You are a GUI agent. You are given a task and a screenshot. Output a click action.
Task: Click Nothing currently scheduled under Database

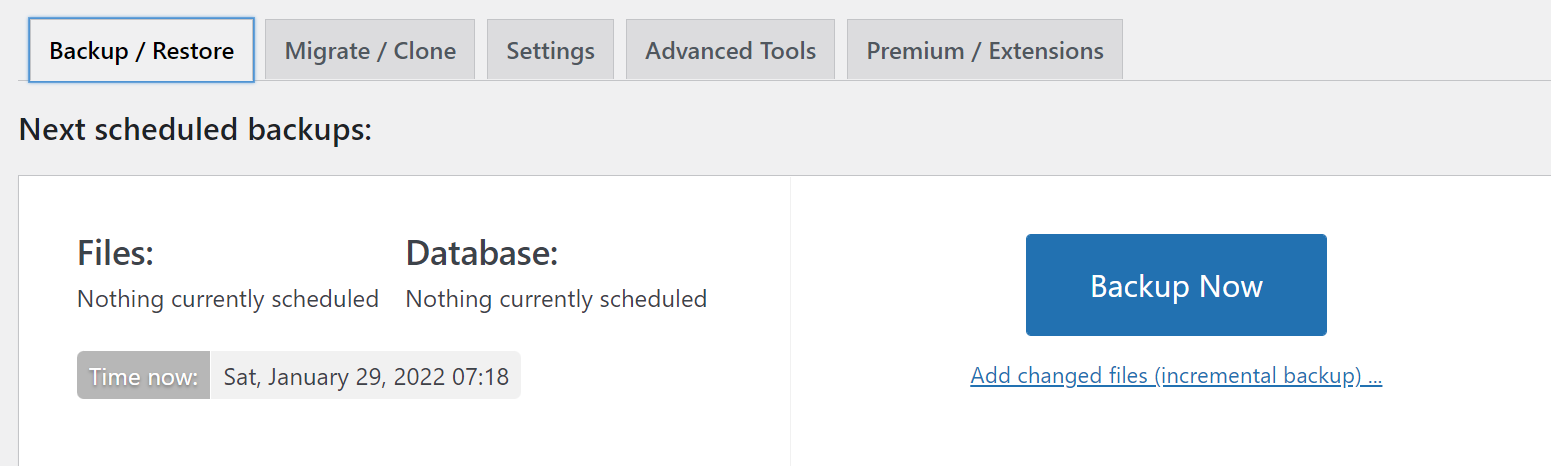(556, 299)
